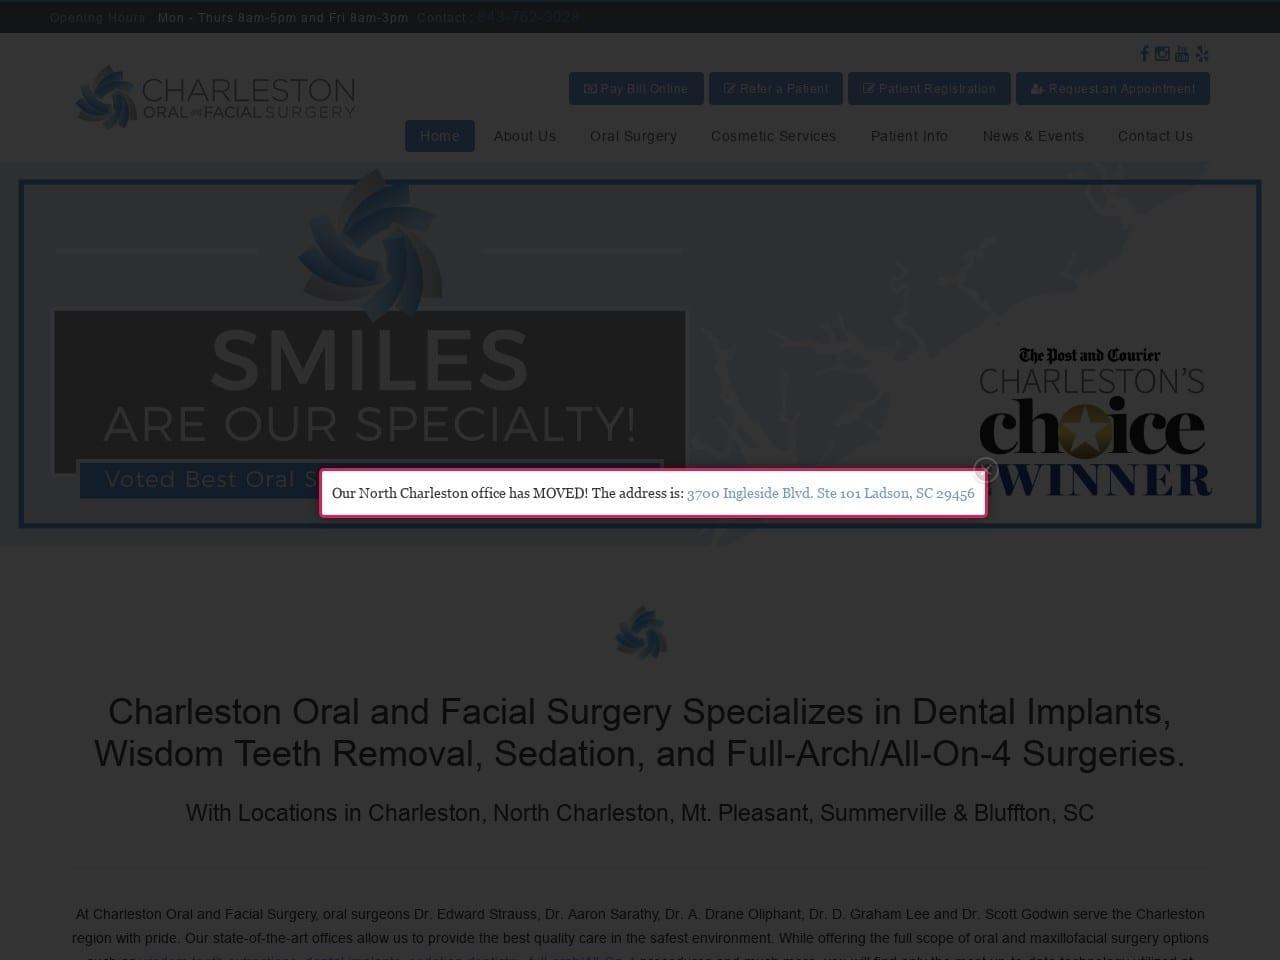1280x960 pixels.
Task: Open the Facebook page icon
Action: tap(1145, 54)
